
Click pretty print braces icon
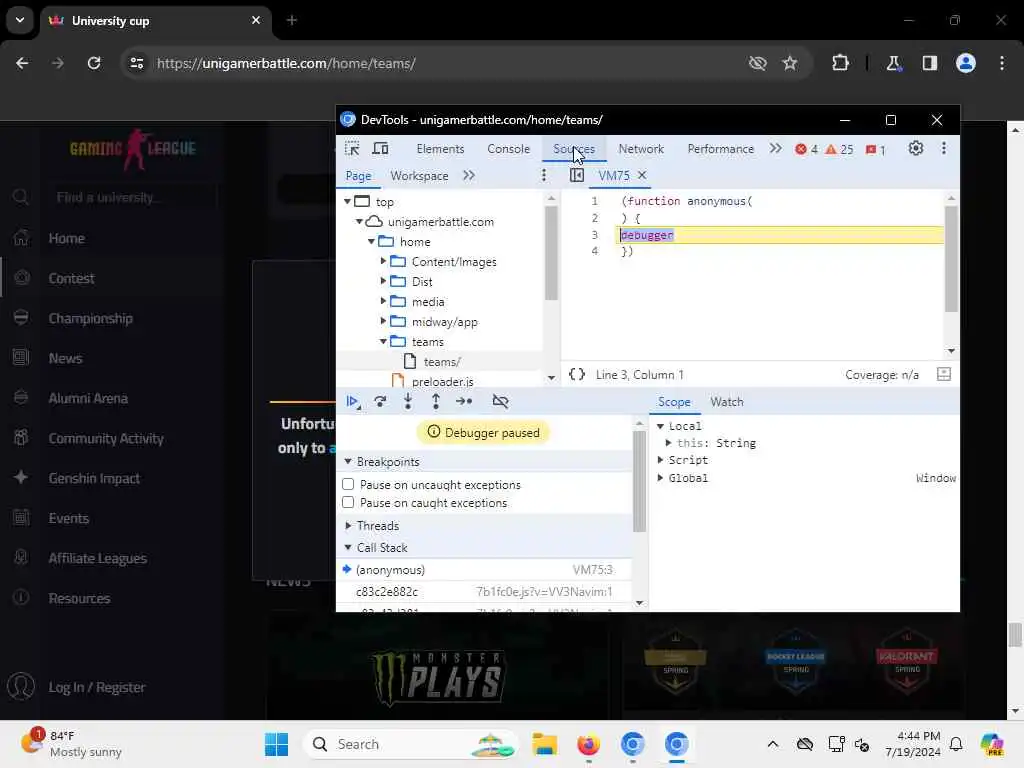point(577,374)
